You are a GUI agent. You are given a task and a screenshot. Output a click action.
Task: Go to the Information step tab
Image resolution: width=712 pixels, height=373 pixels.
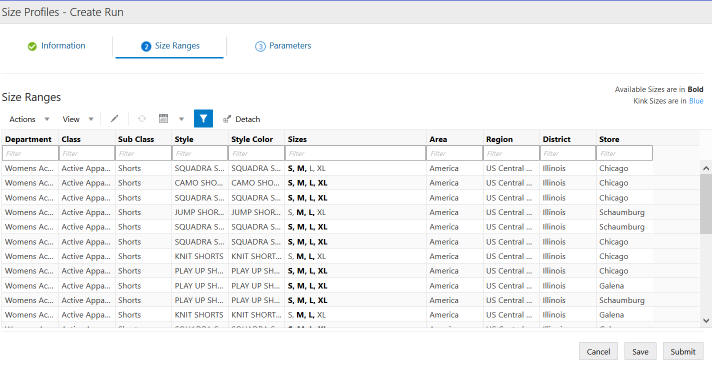pos(57,46)
